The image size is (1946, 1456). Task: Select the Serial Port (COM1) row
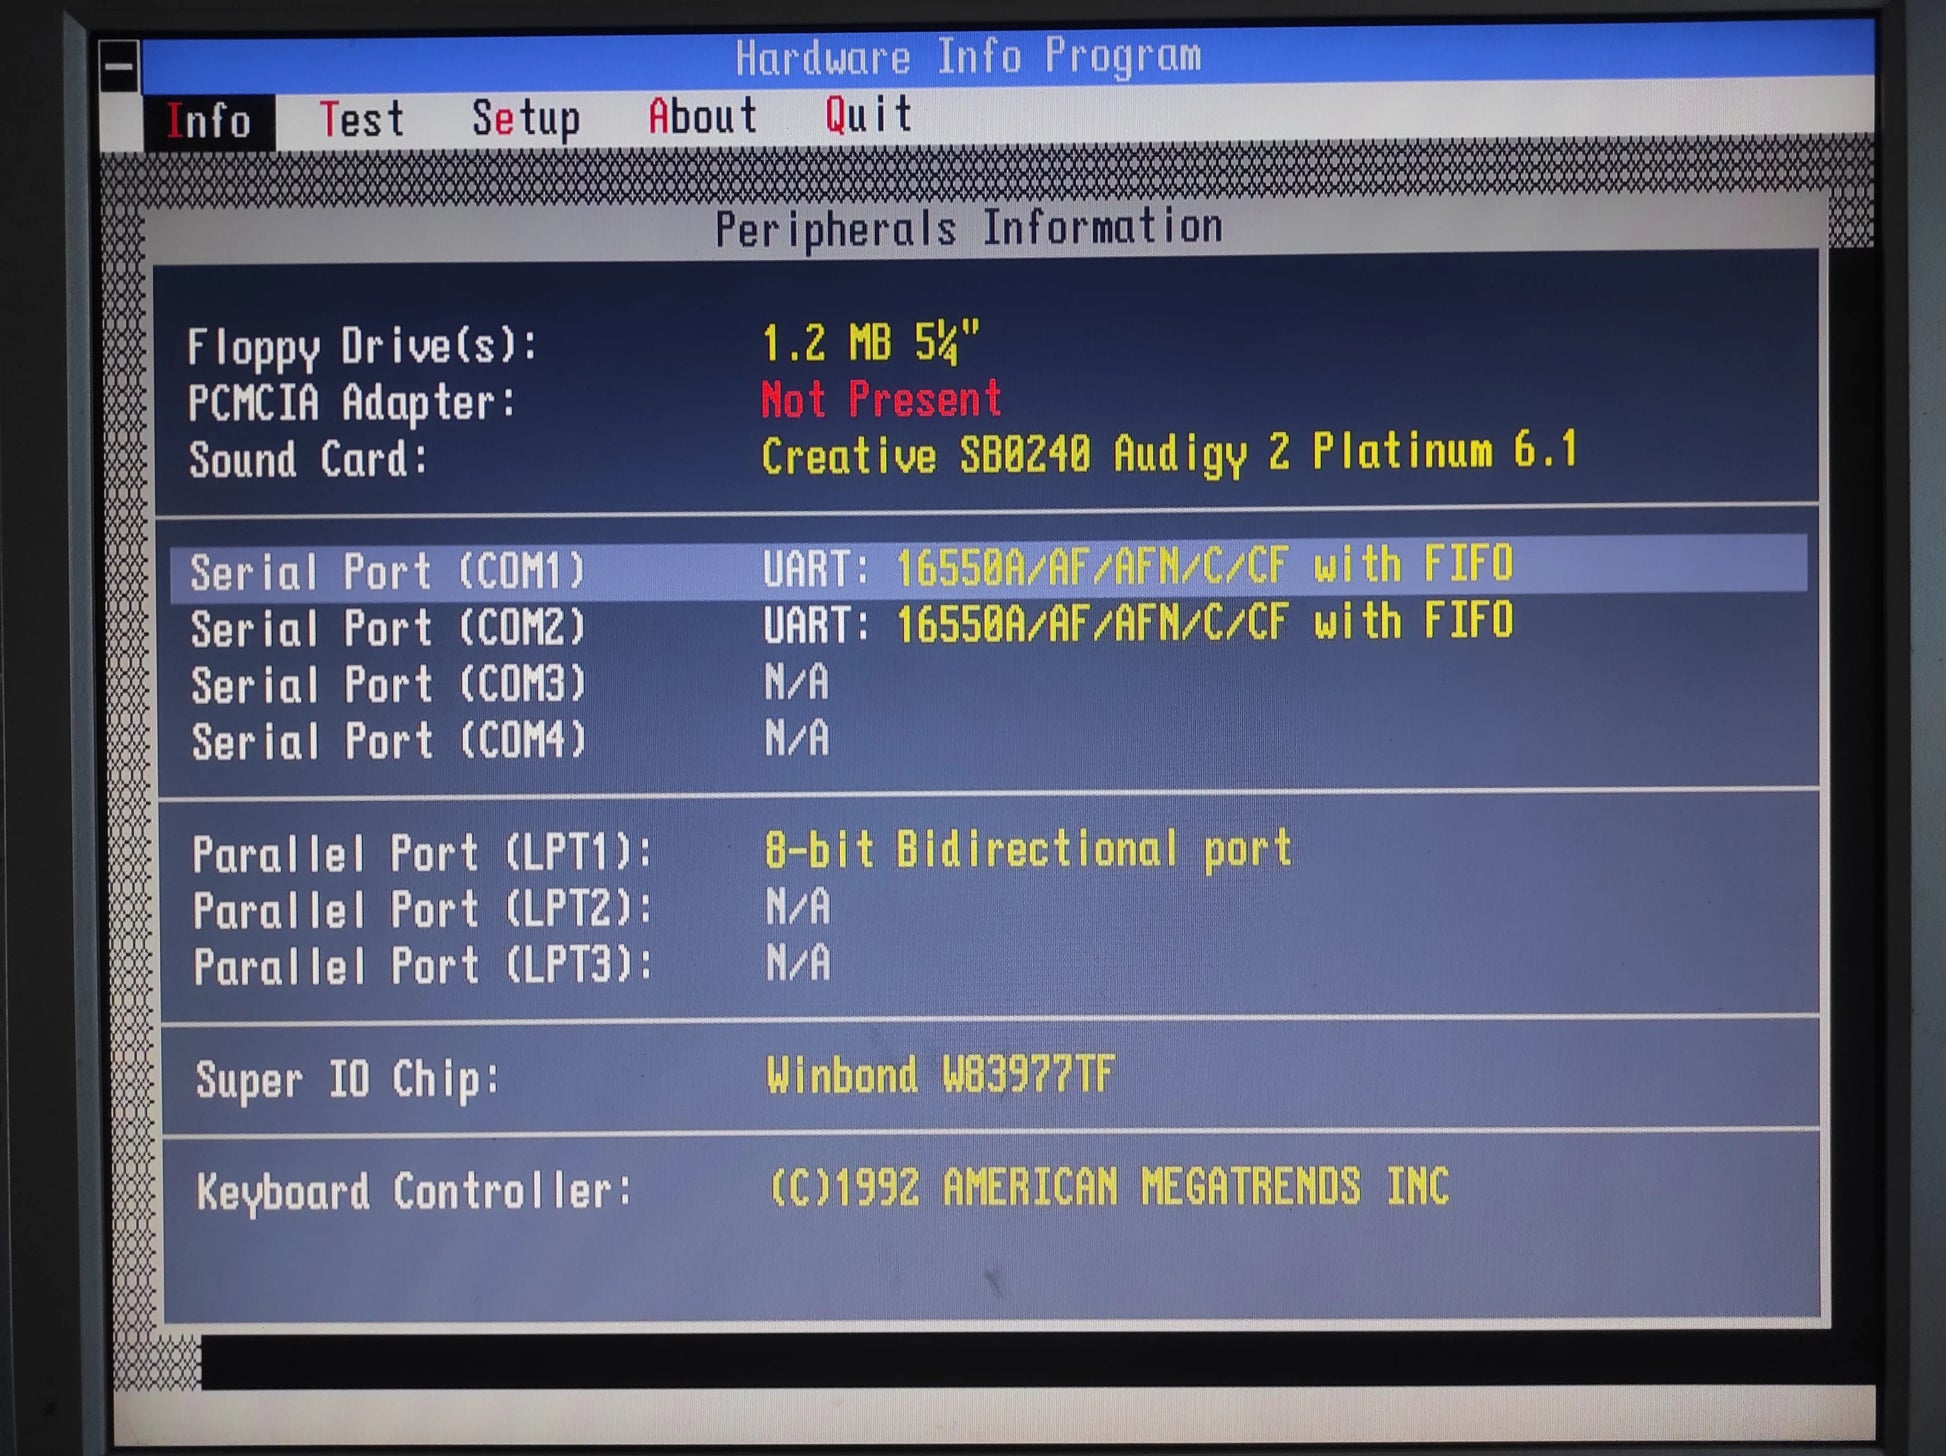point(988,569)
